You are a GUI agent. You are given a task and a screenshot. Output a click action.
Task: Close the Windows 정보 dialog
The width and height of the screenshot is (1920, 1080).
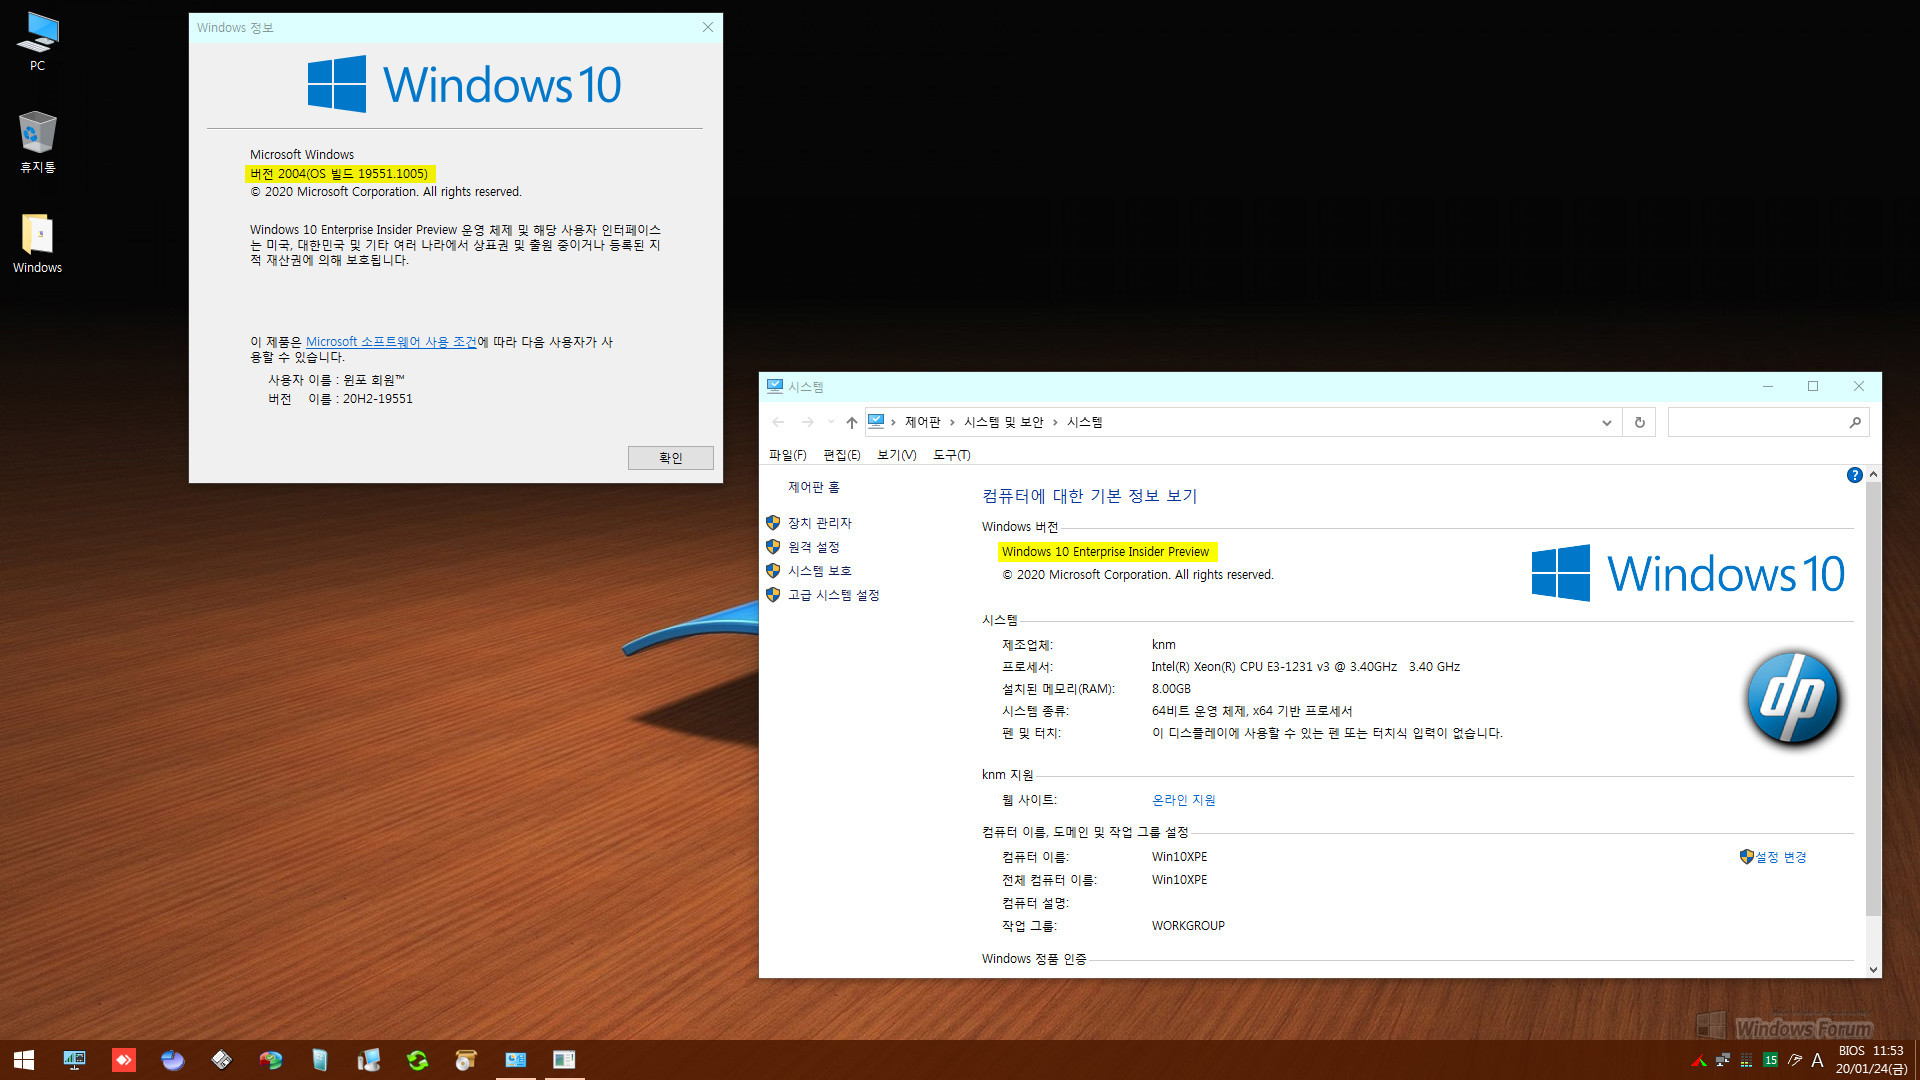707,27
